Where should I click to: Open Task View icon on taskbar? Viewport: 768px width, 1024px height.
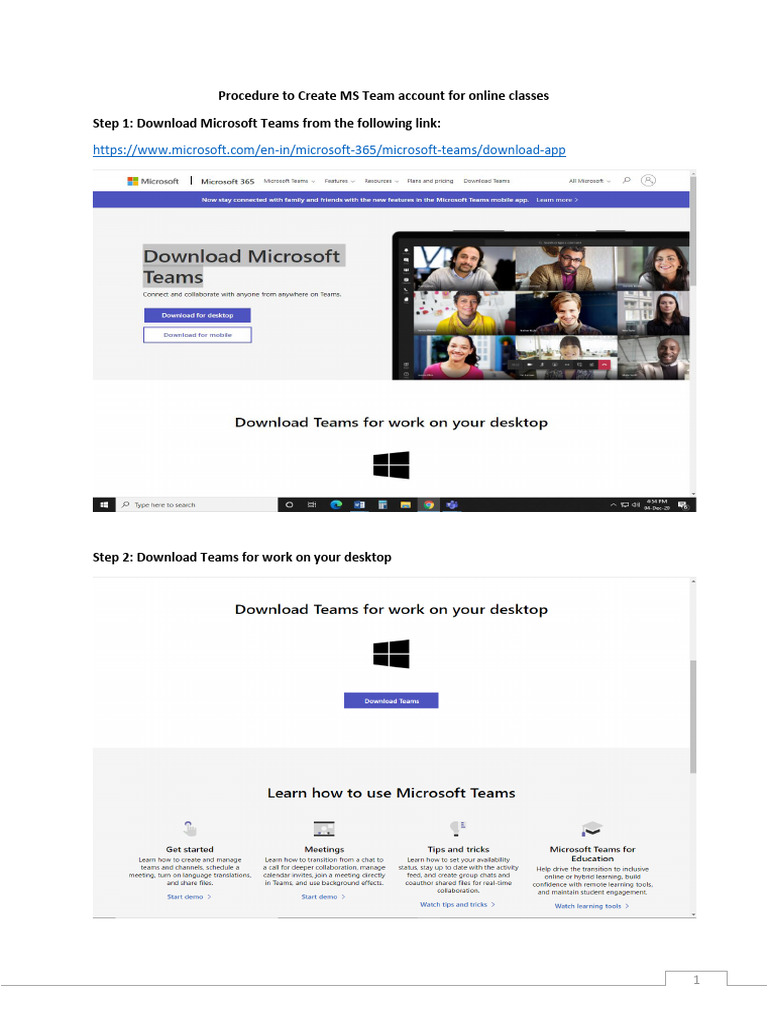point(312,505)
